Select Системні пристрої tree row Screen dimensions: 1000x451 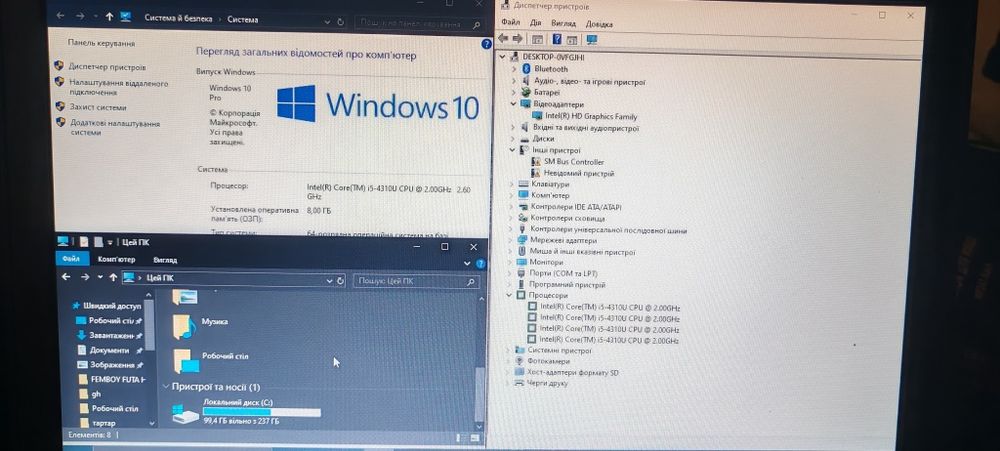coord(559,350)
